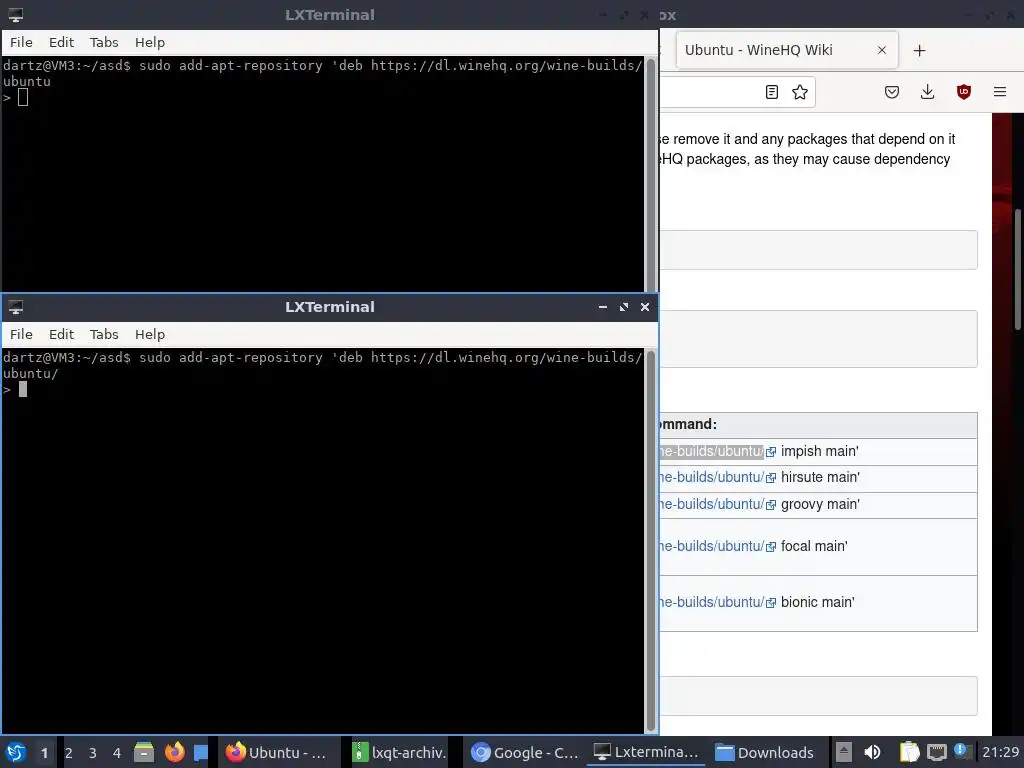
Task: Click external link icon beside impish main
Action: (771, 452)
